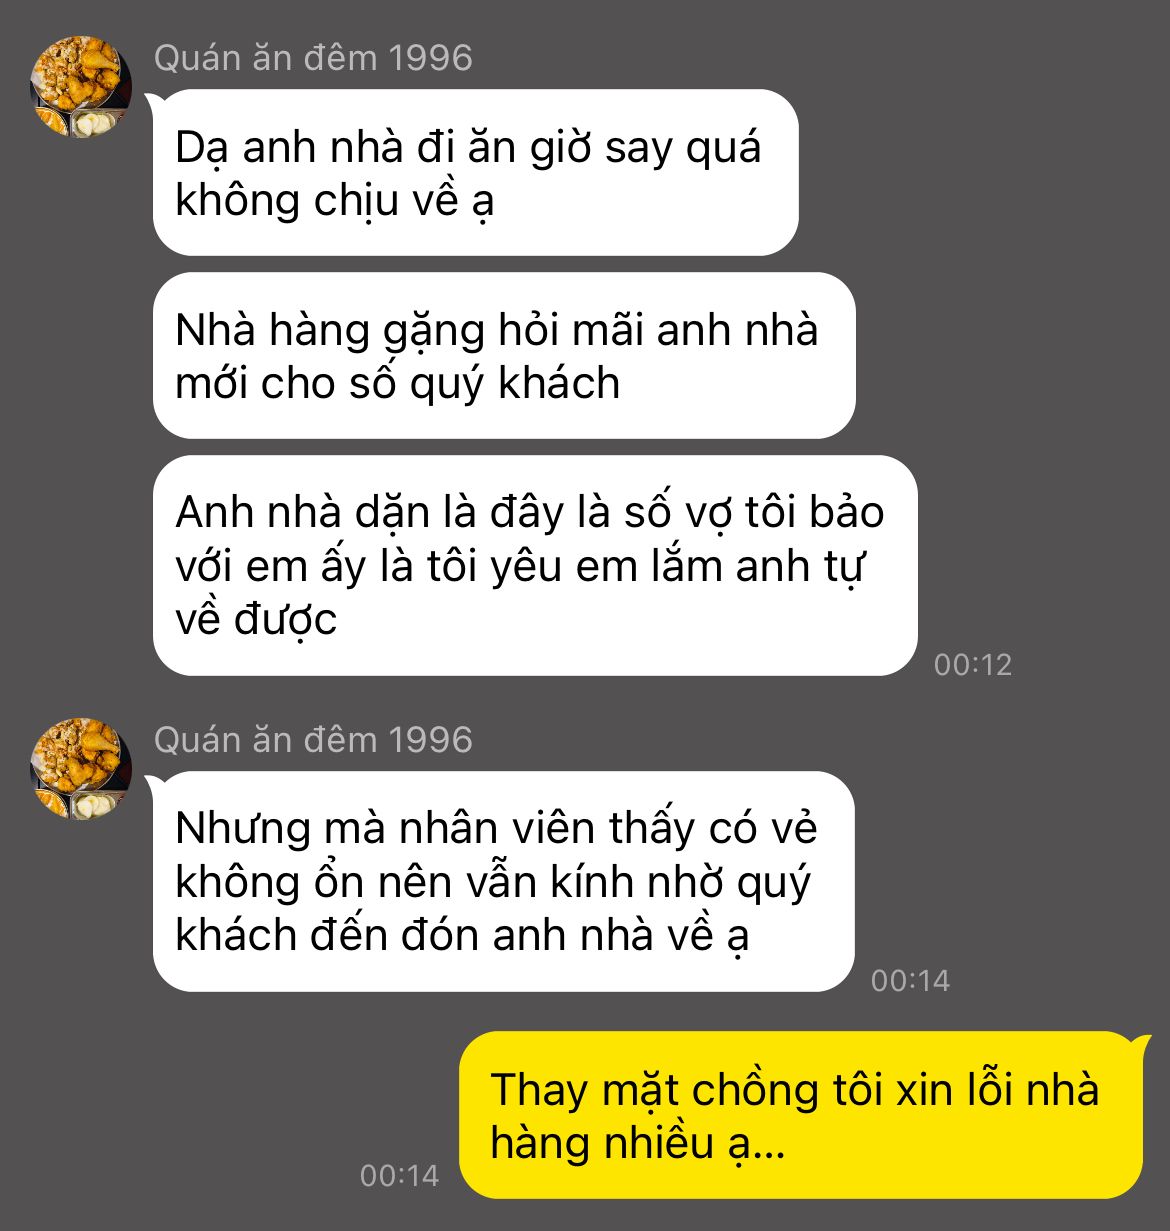Click the words 'về được' in third message

point(256,620)
